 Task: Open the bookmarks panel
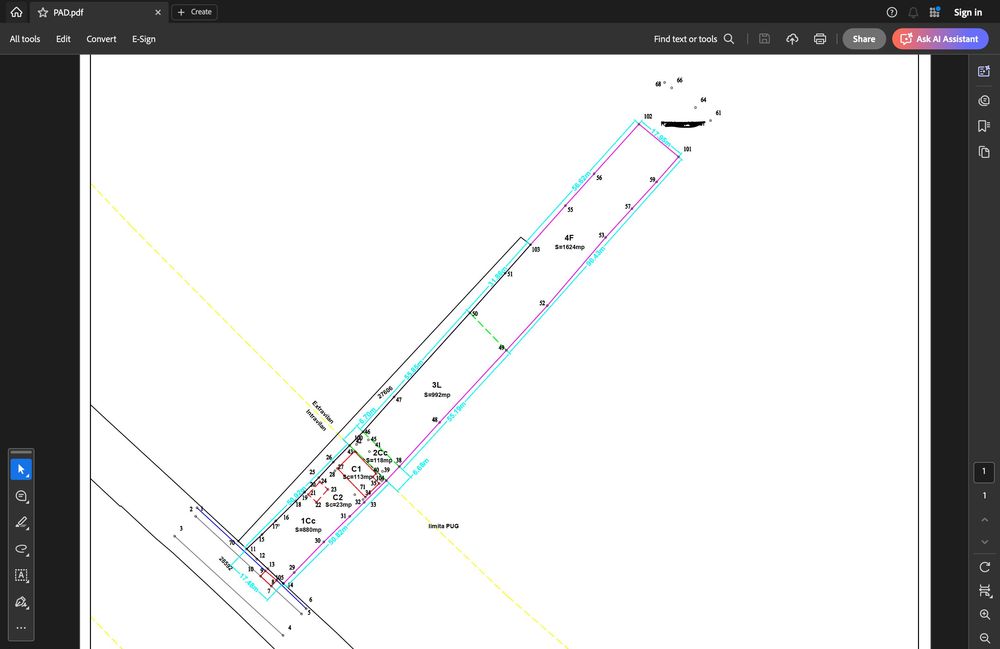[984, 126]
